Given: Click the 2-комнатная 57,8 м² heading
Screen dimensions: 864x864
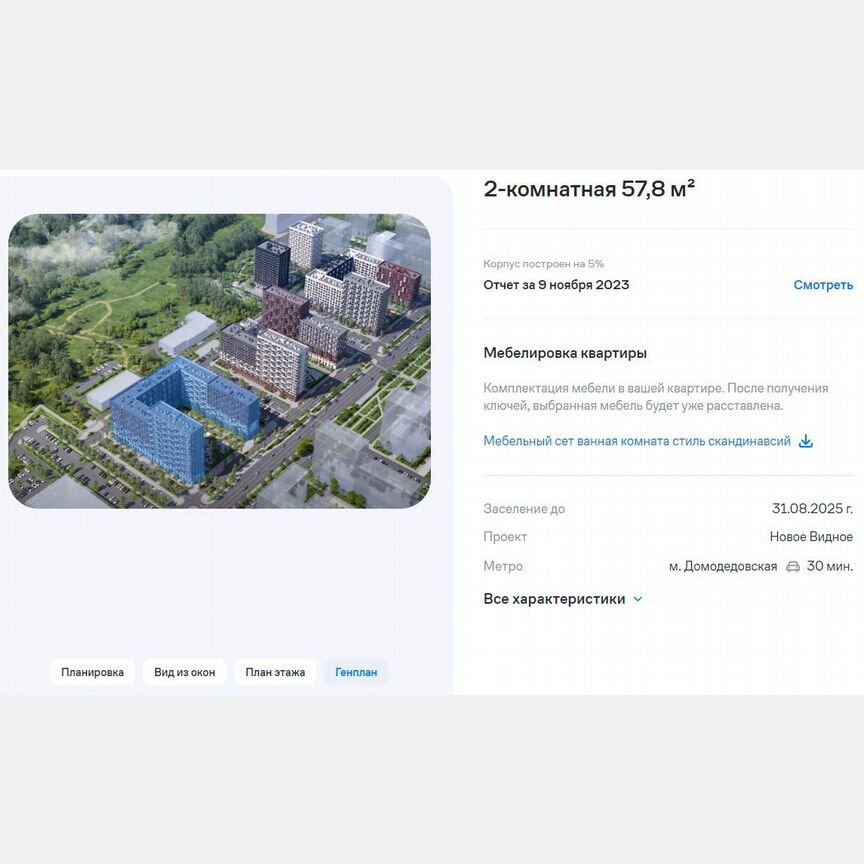Looking at the screenshot, I should click(589, 188).
